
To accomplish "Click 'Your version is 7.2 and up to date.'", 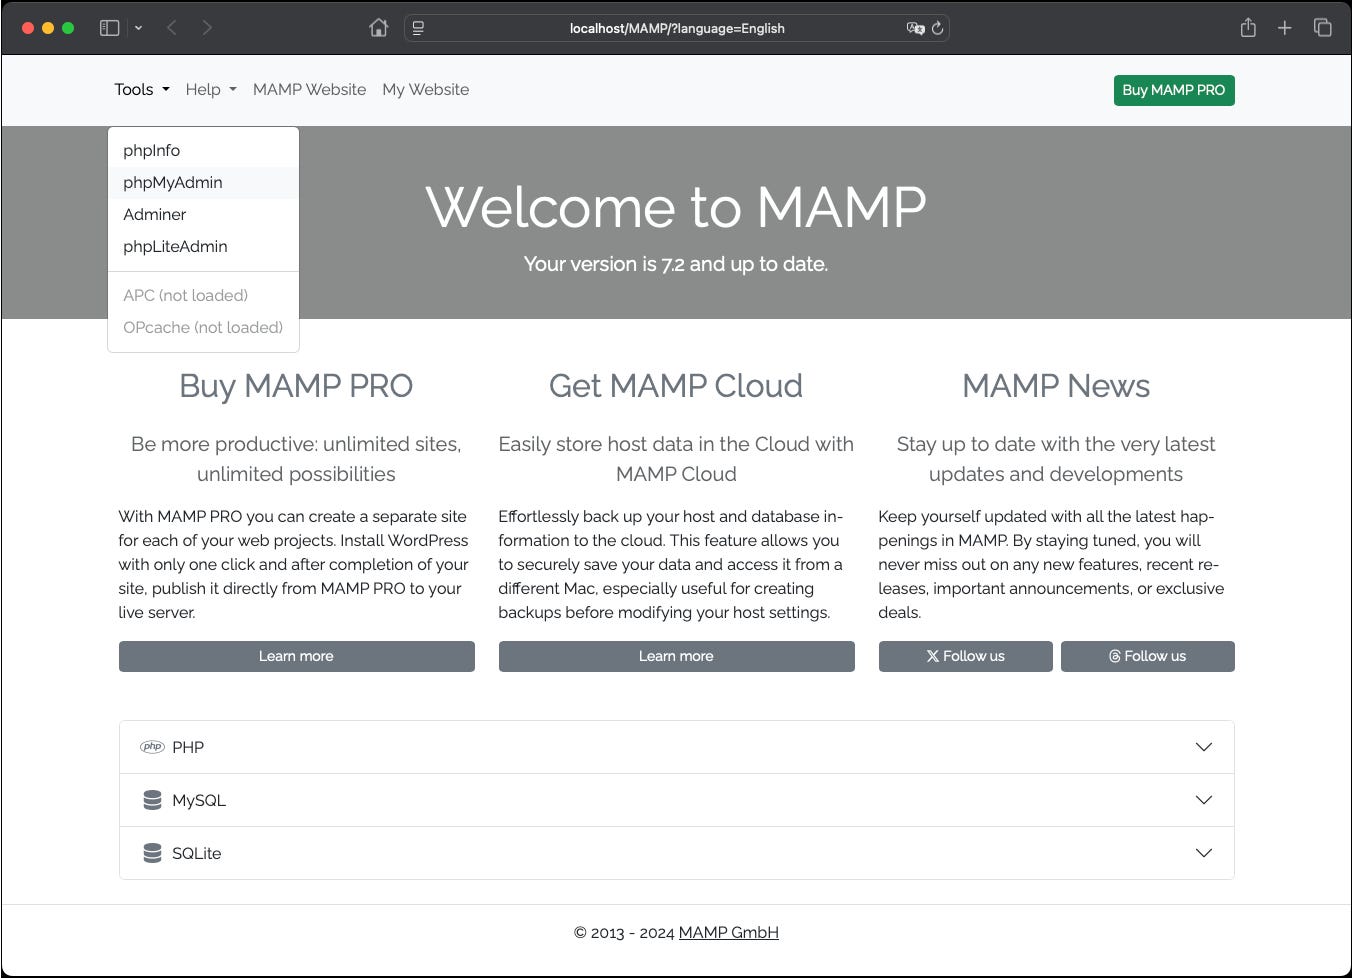I will 676,264.
